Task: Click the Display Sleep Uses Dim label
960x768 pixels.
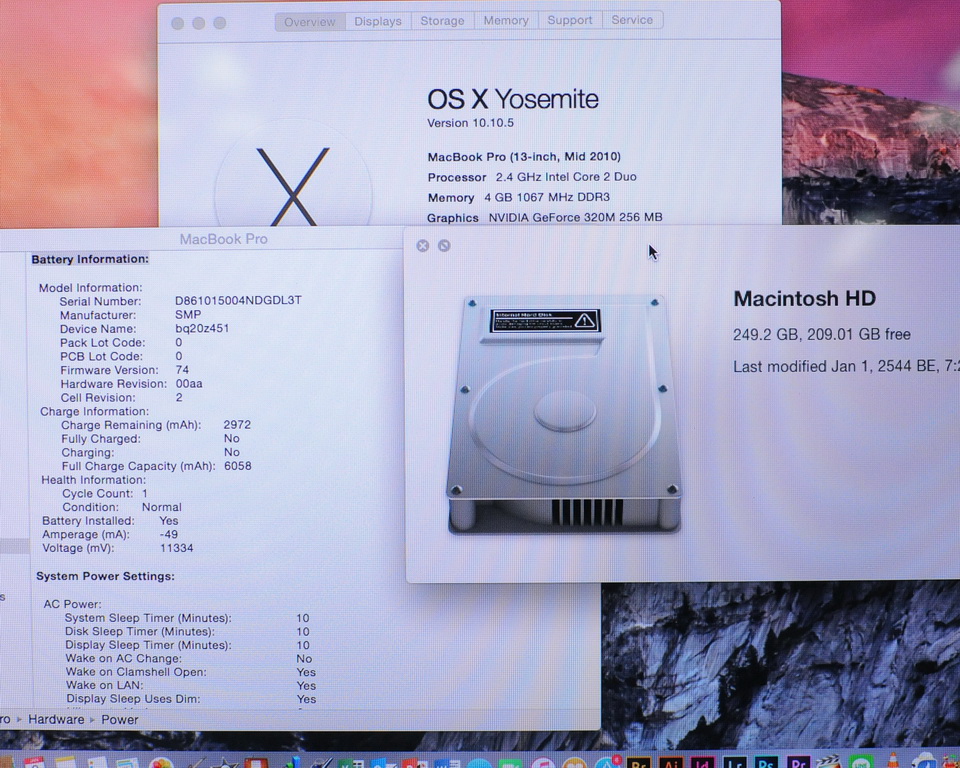Action: (133, 699)
